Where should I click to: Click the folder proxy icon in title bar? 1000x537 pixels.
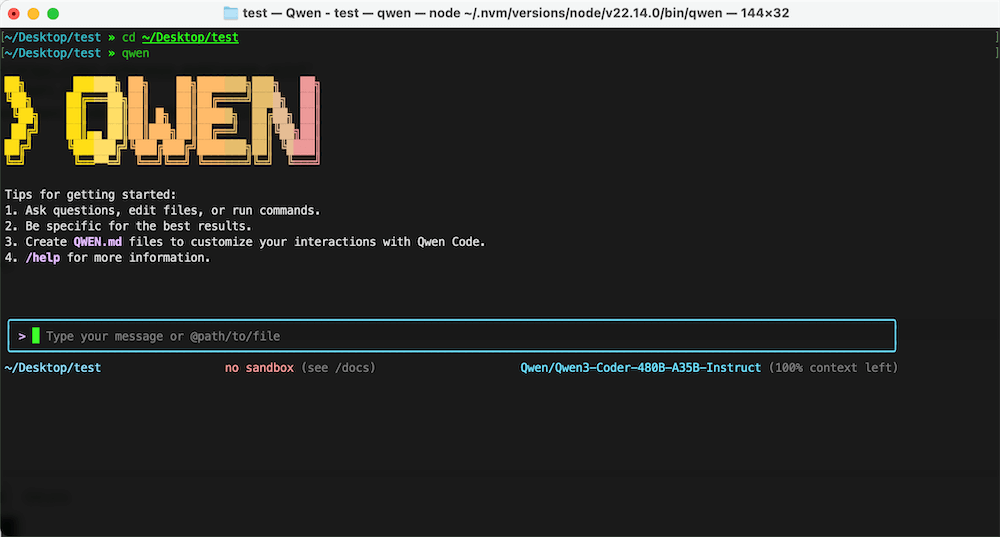pyautogui.click(x=231, y=13)
